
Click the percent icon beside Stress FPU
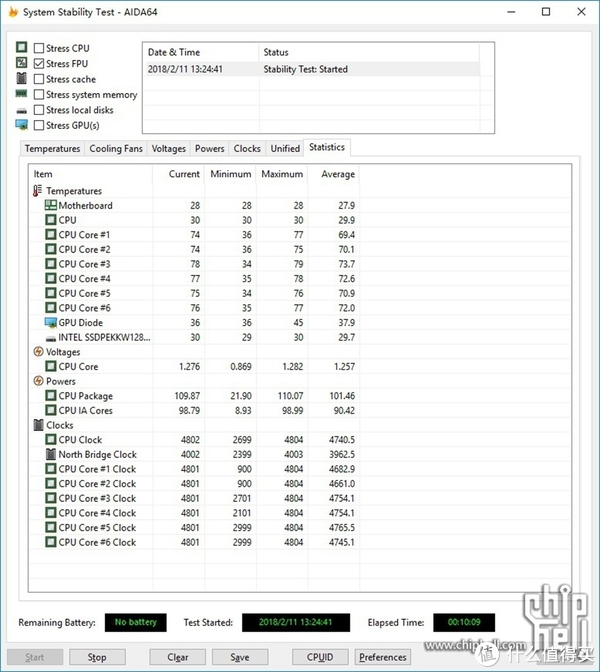pyautogui.click(x=21, y=63)
